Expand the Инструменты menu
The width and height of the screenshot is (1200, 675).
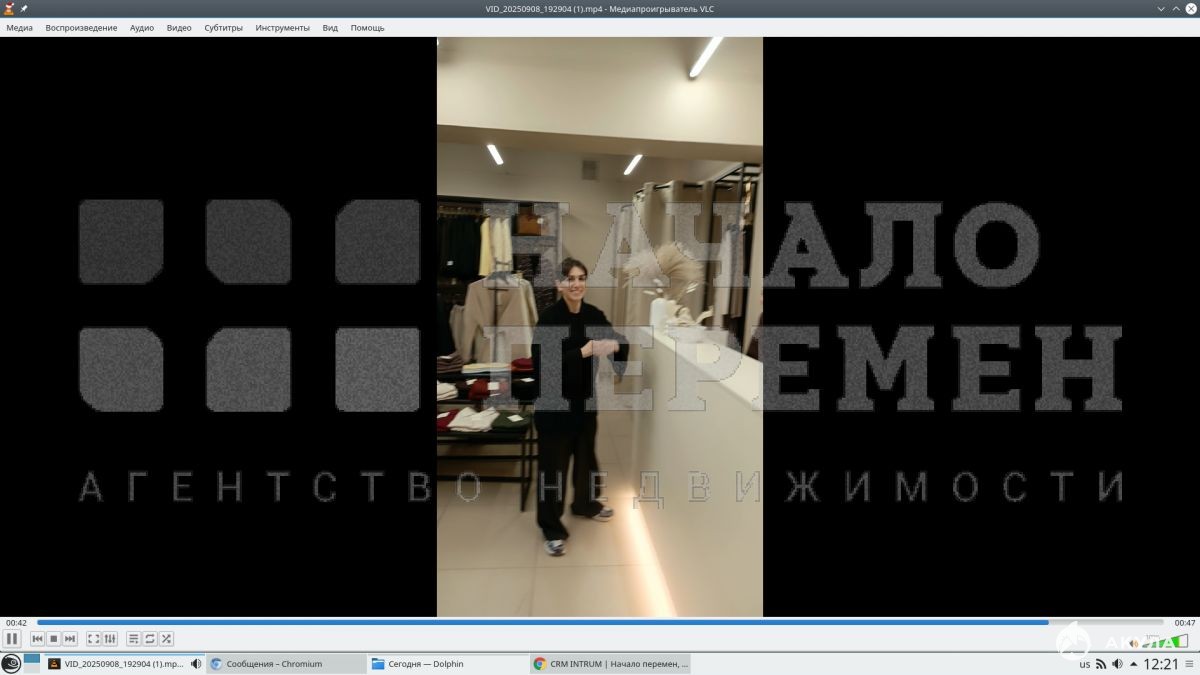pyautogui.click(x=282, y=28)
